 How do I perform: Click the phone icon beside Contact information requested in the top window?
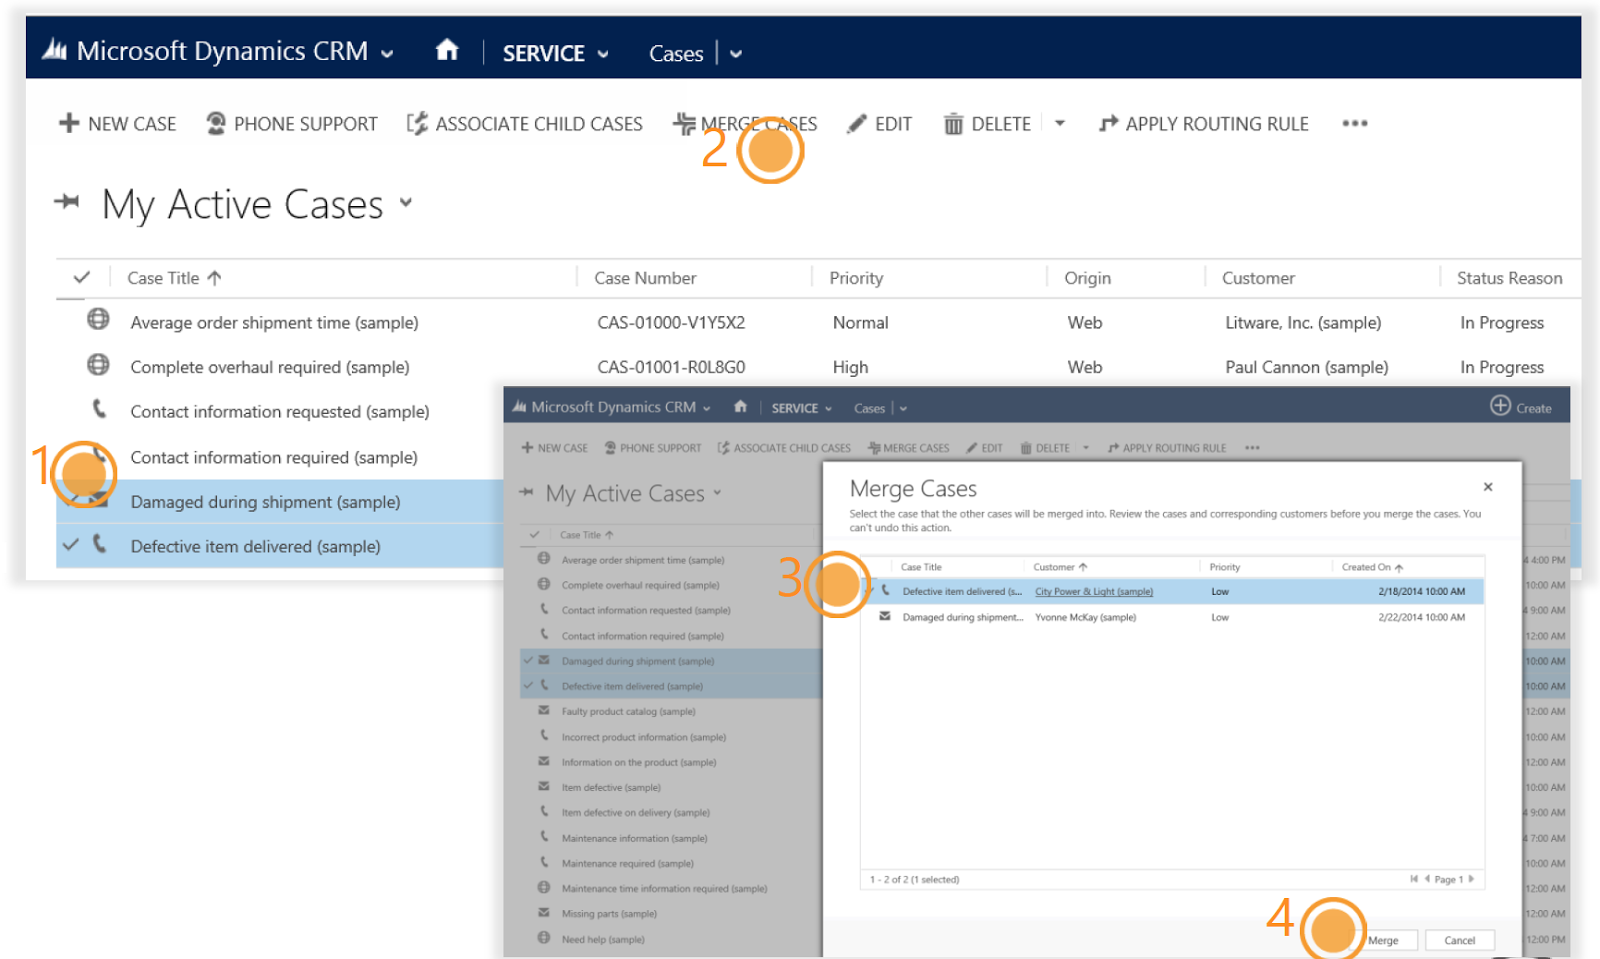pyautogui.click(x=99, y=408)
